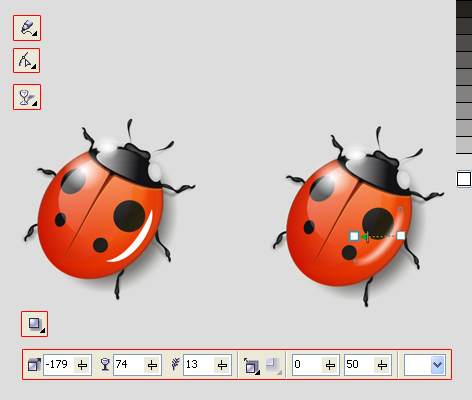Viewport: 472px width, 400px height.
Task: Adjust the feathering value 13 stepper
Action: coord(222,365)
